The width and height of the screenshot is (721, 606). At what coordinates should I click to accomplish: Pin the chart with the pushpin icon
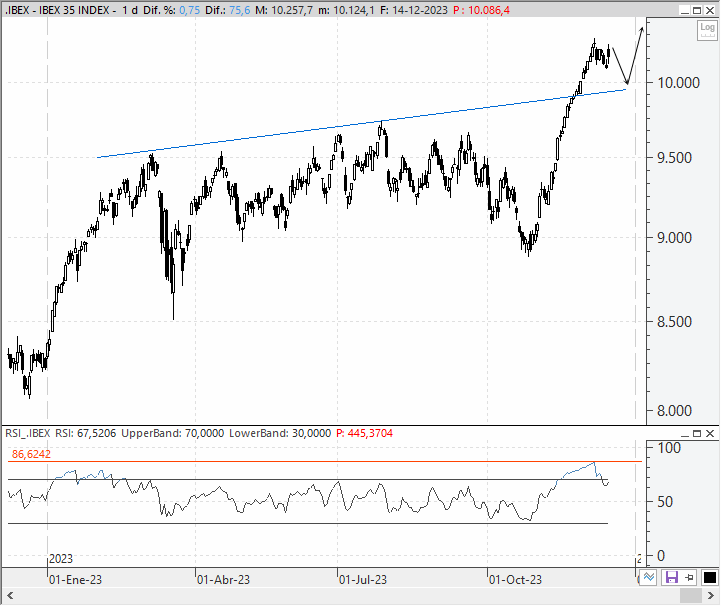click(x=690, y=577)
